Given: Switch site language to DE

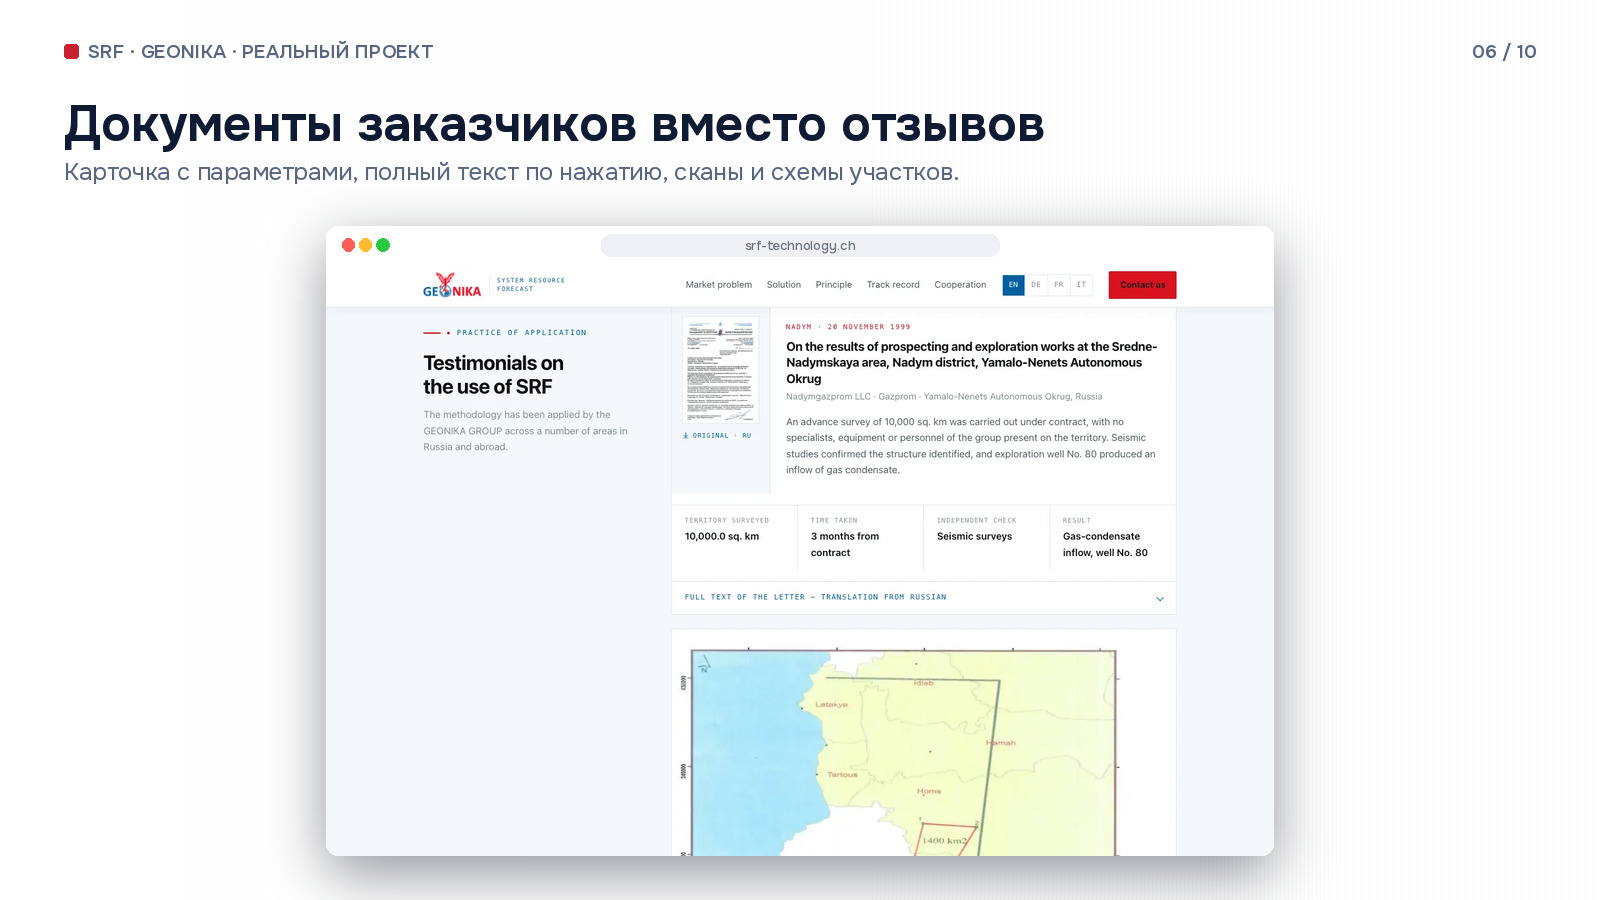Looking at the screenshot, I should pyautogui.click(x=1036, y=285).
